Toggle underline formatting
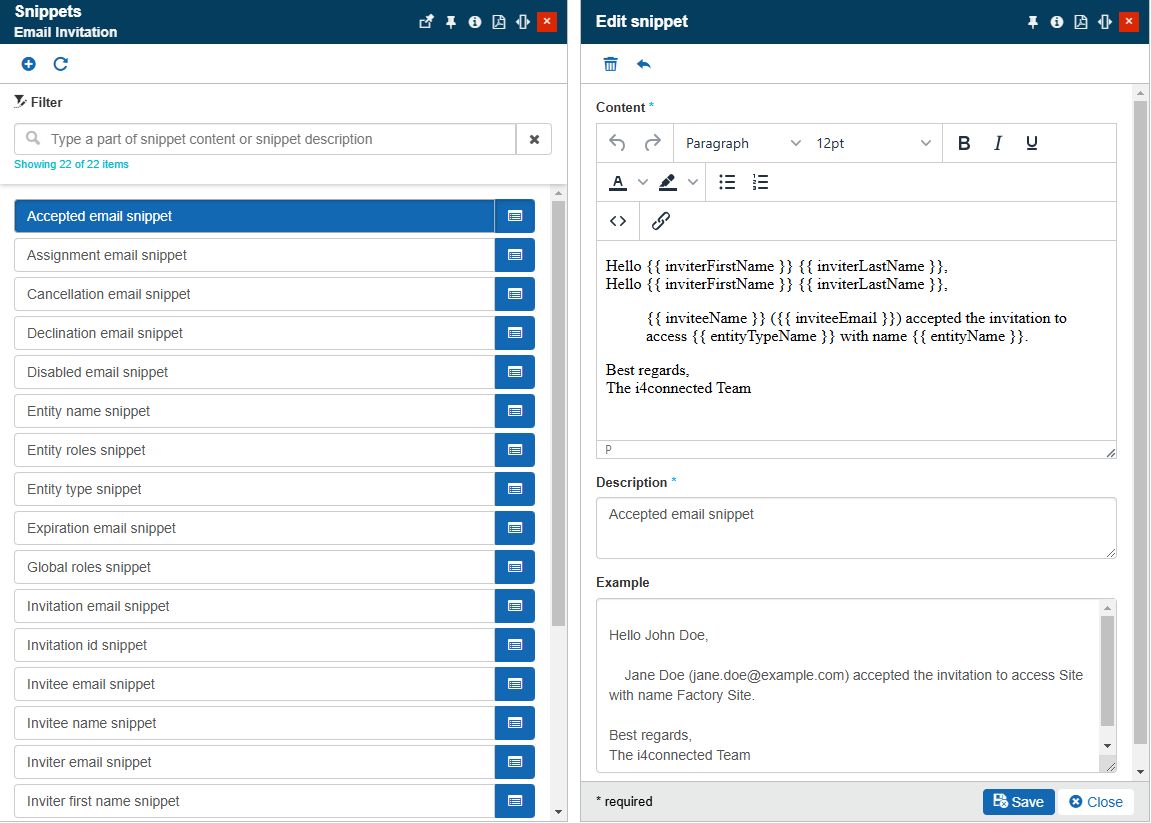1151x823 pixels. coord(1032,143)
